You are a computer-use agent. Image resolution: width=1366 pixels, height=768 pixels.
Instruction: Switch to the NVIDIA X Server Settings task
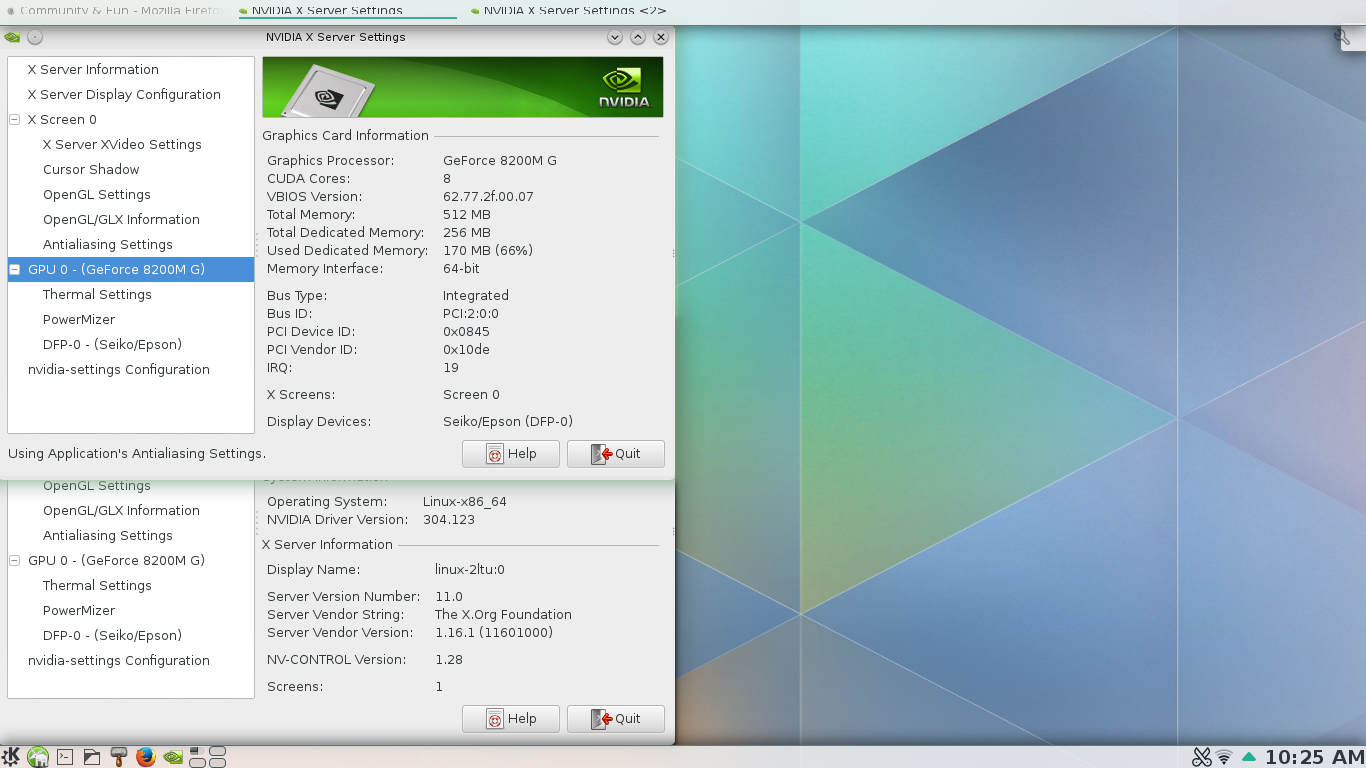[x=347, y=10]
